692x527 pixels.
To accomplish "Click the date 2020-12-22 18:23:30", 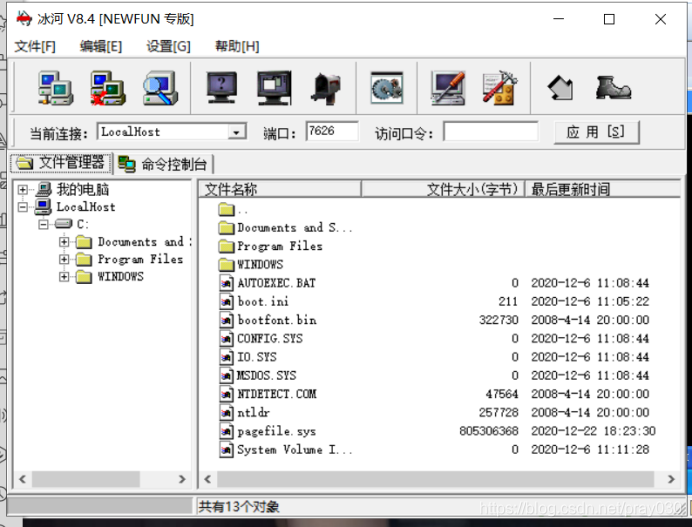I will coord(593,431).
